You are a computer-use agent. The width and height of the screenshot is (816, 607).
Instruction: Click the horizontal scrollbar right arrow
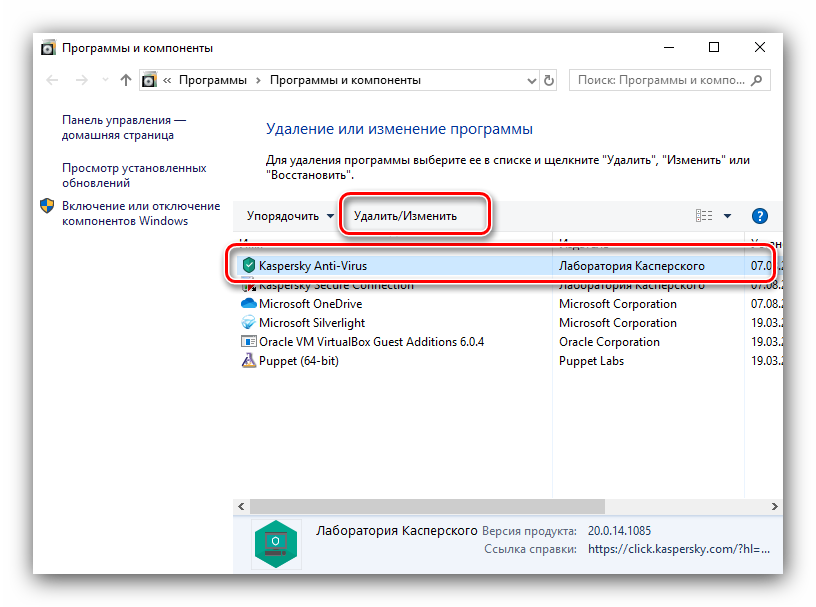(775, 507)
